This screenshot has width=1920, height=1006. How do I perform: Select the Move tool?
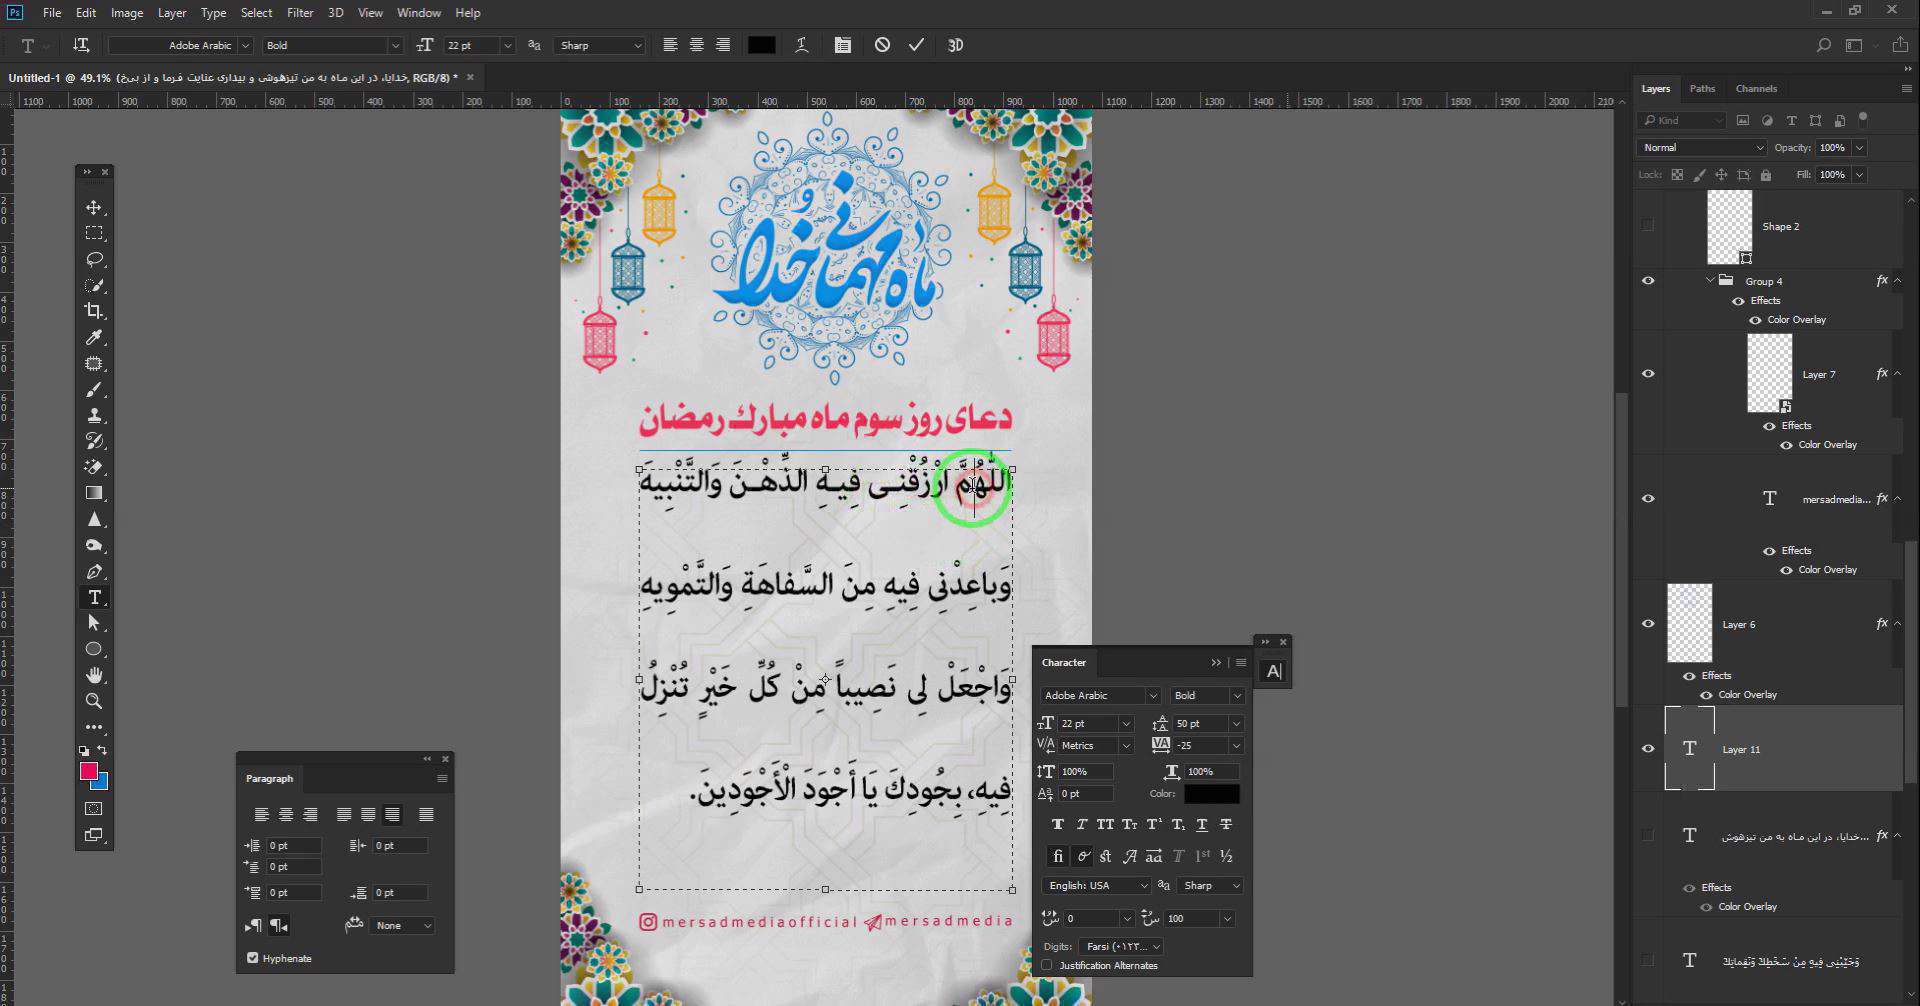94,207
